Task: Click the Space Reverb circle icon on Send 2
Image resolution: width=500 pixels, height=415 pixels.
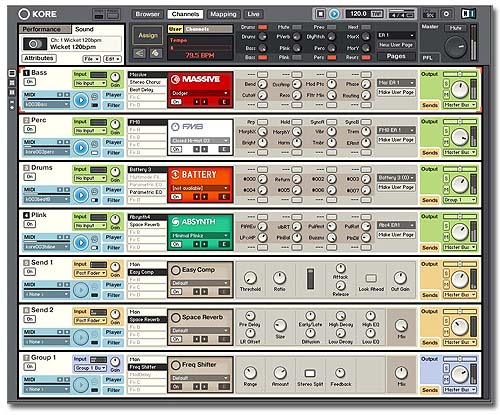Action: (x=175, y=318)
